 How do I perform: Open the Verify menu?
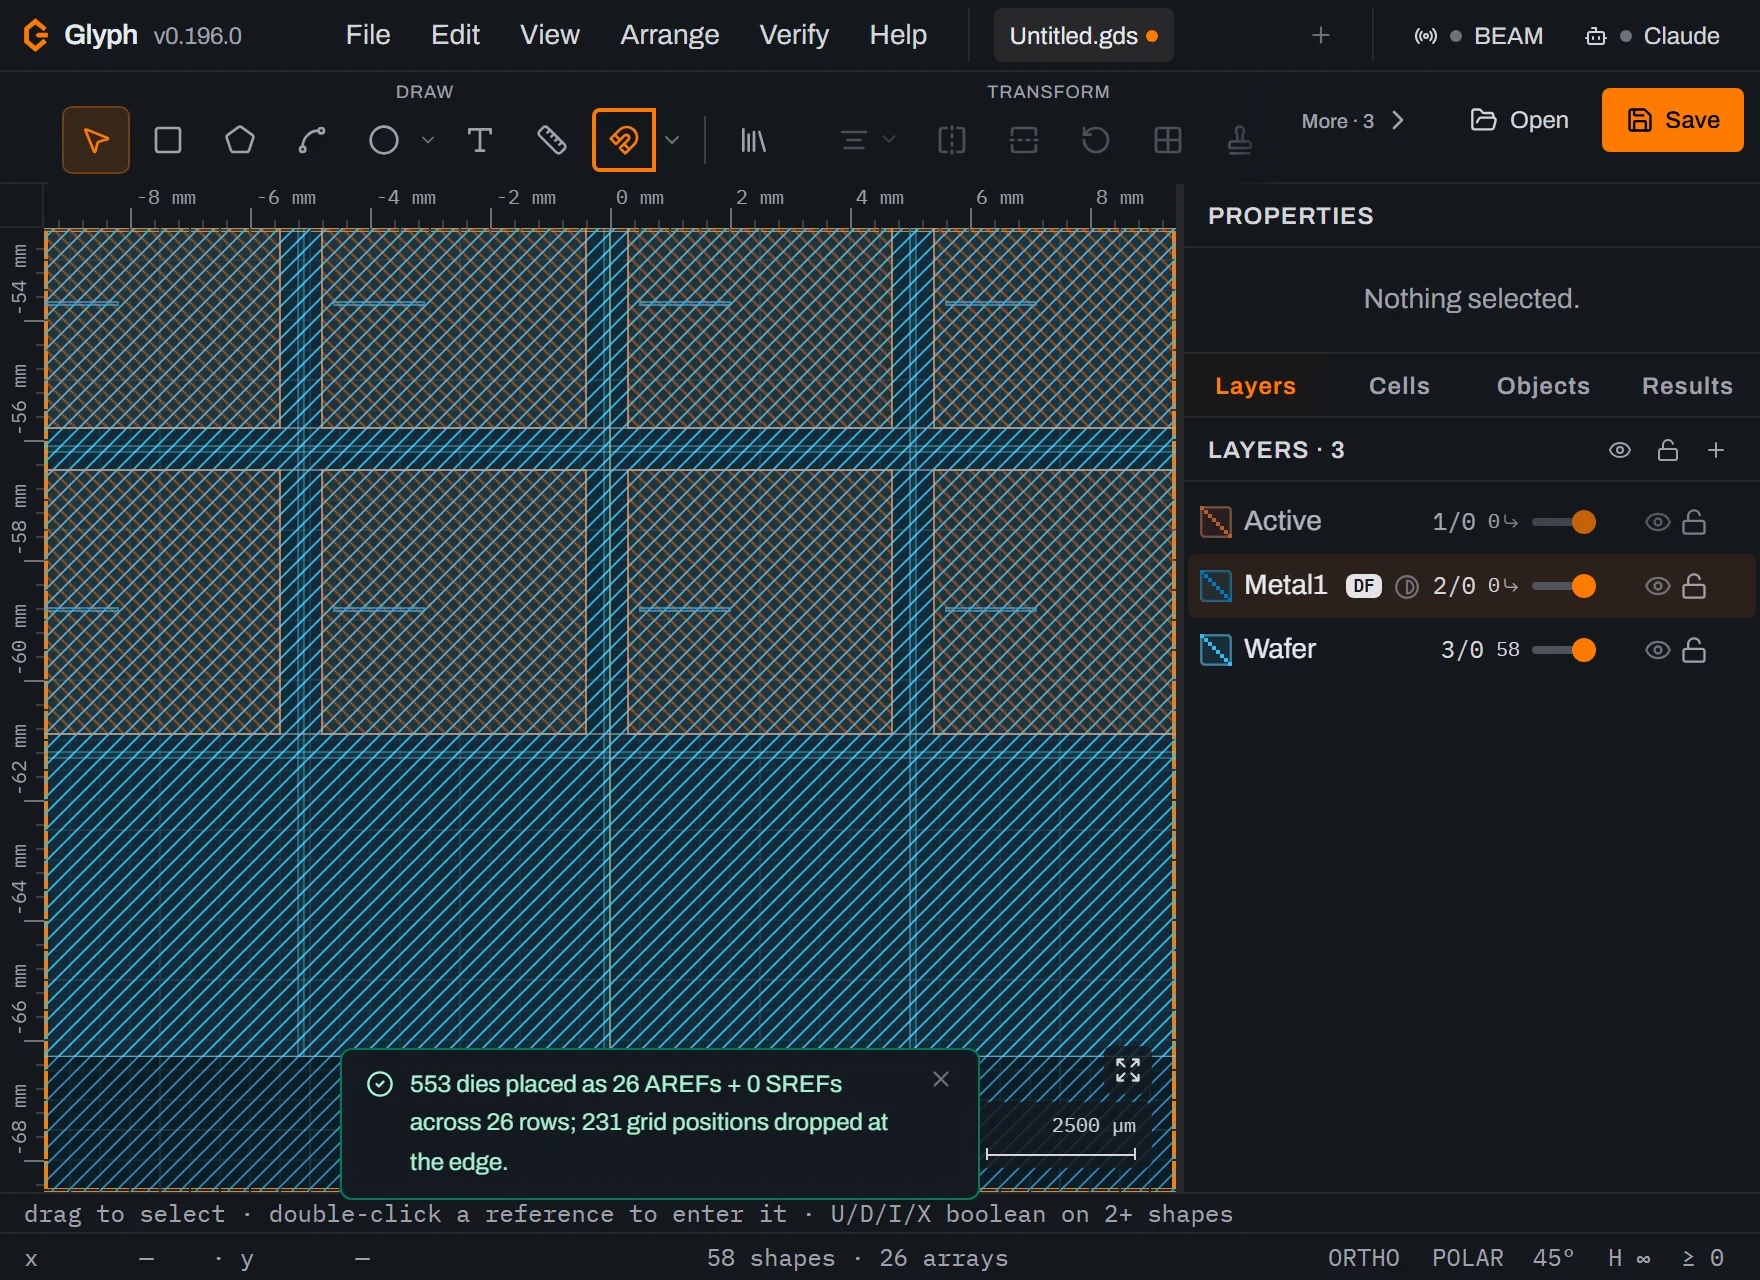coord(794,35)
